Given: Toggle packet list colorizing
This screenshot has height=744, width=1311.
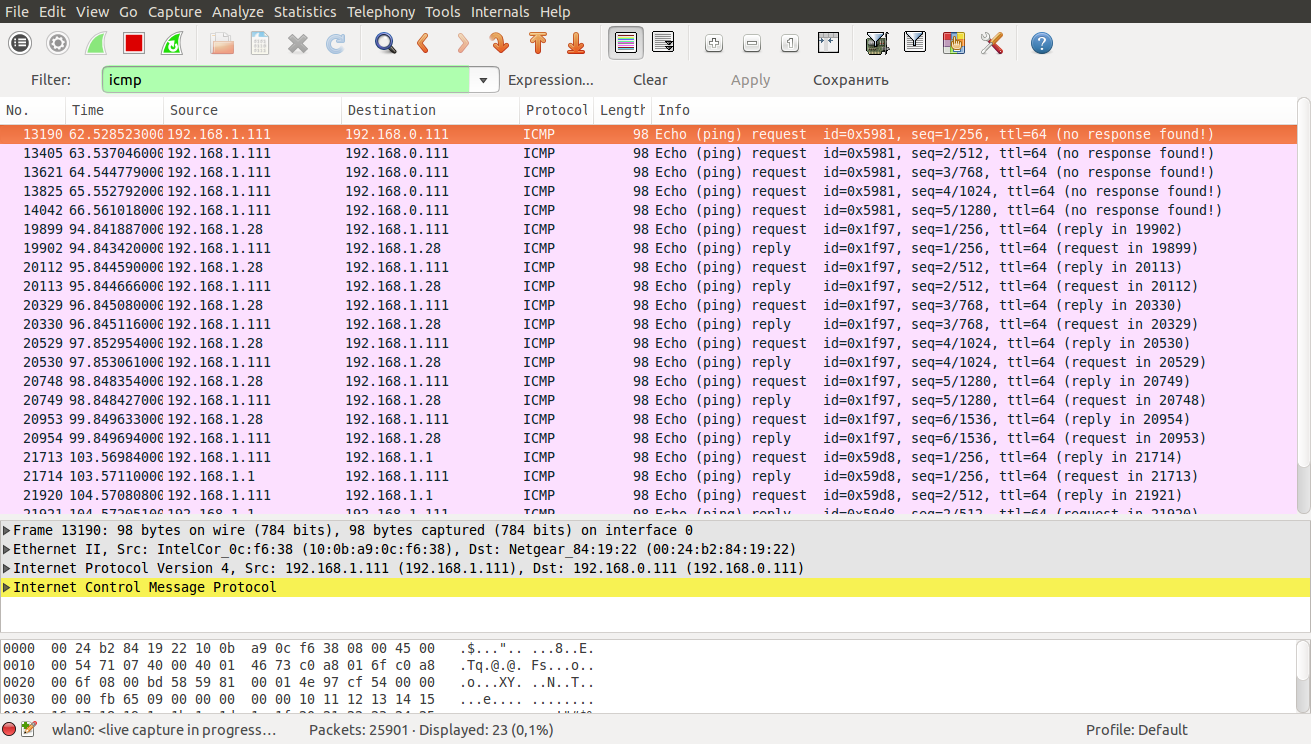Looking at the screenshot, I should pos(626,43).
